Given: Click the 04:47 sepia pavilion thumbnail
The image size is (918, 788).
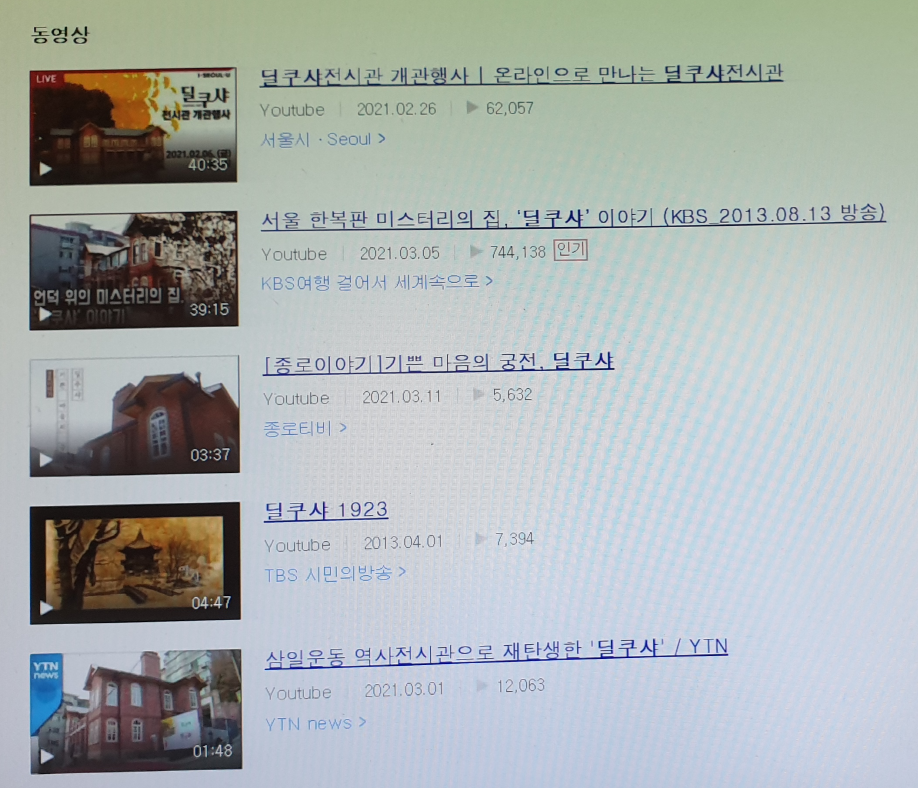Looking at the screenshot, I should (x=135, y=563).
